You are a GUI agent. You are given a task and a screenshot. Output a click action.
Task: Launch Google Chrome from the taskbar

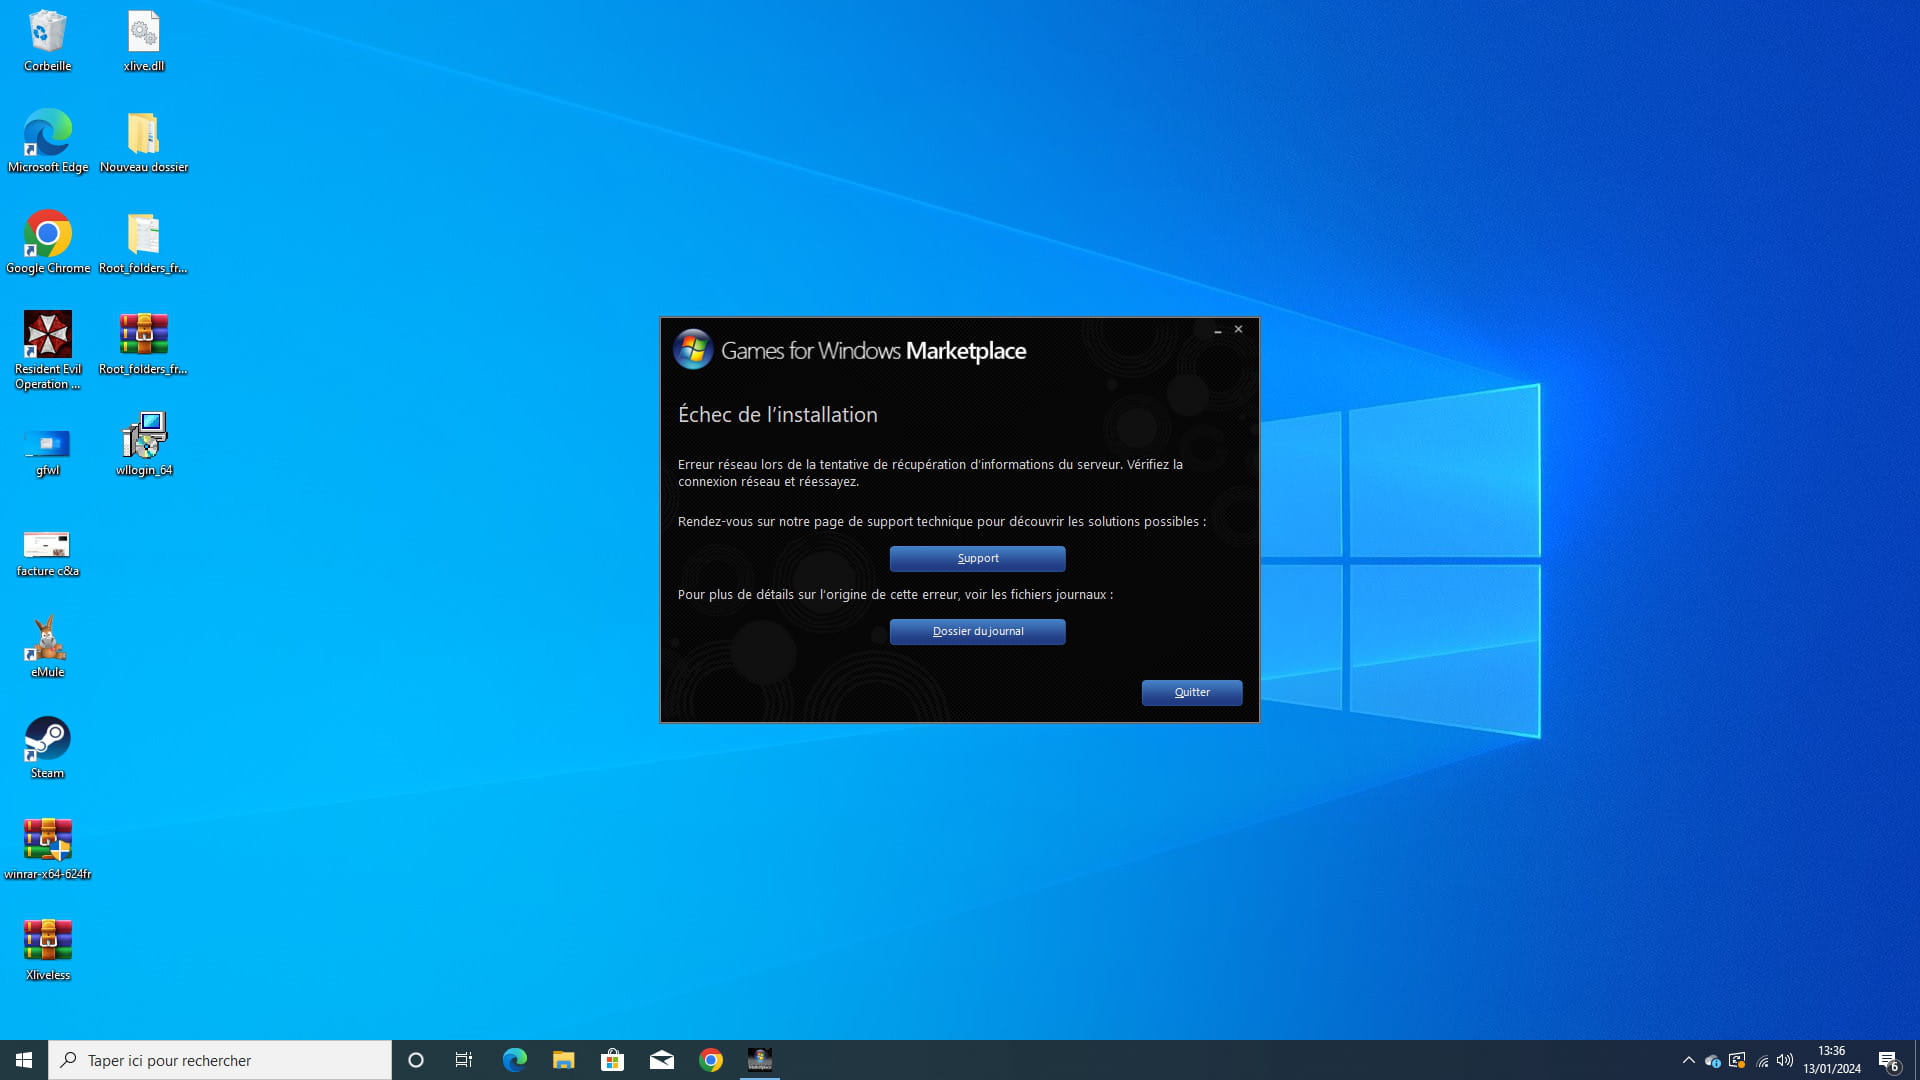pos(710,1060)
